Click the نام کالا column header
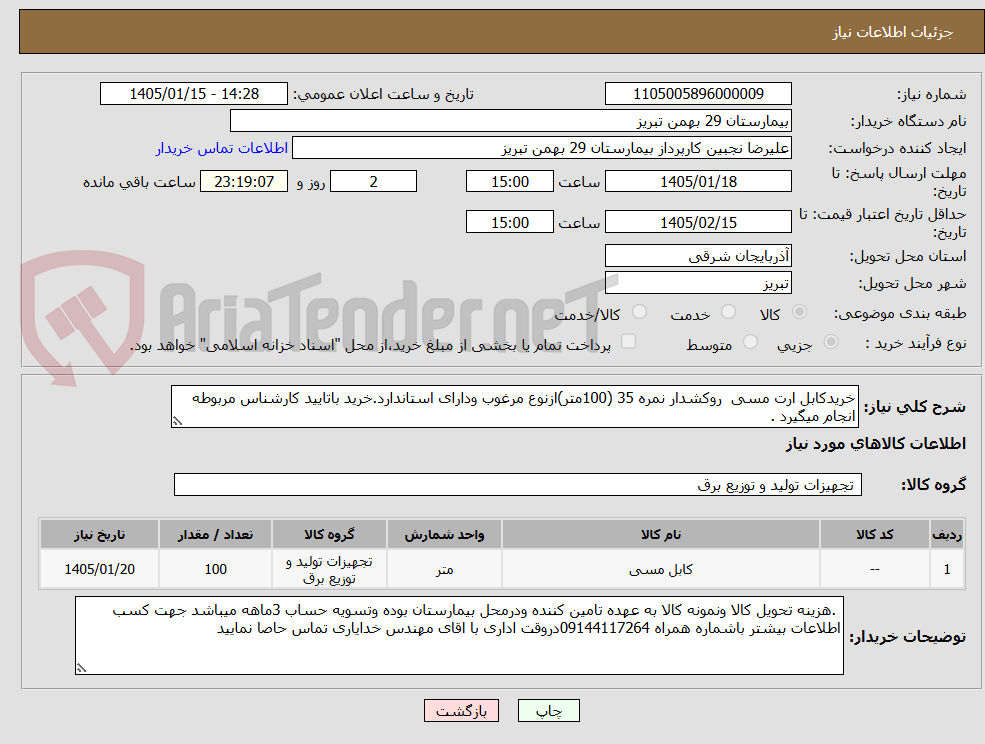This screenshot has width=985, height=744. point(660,534)
